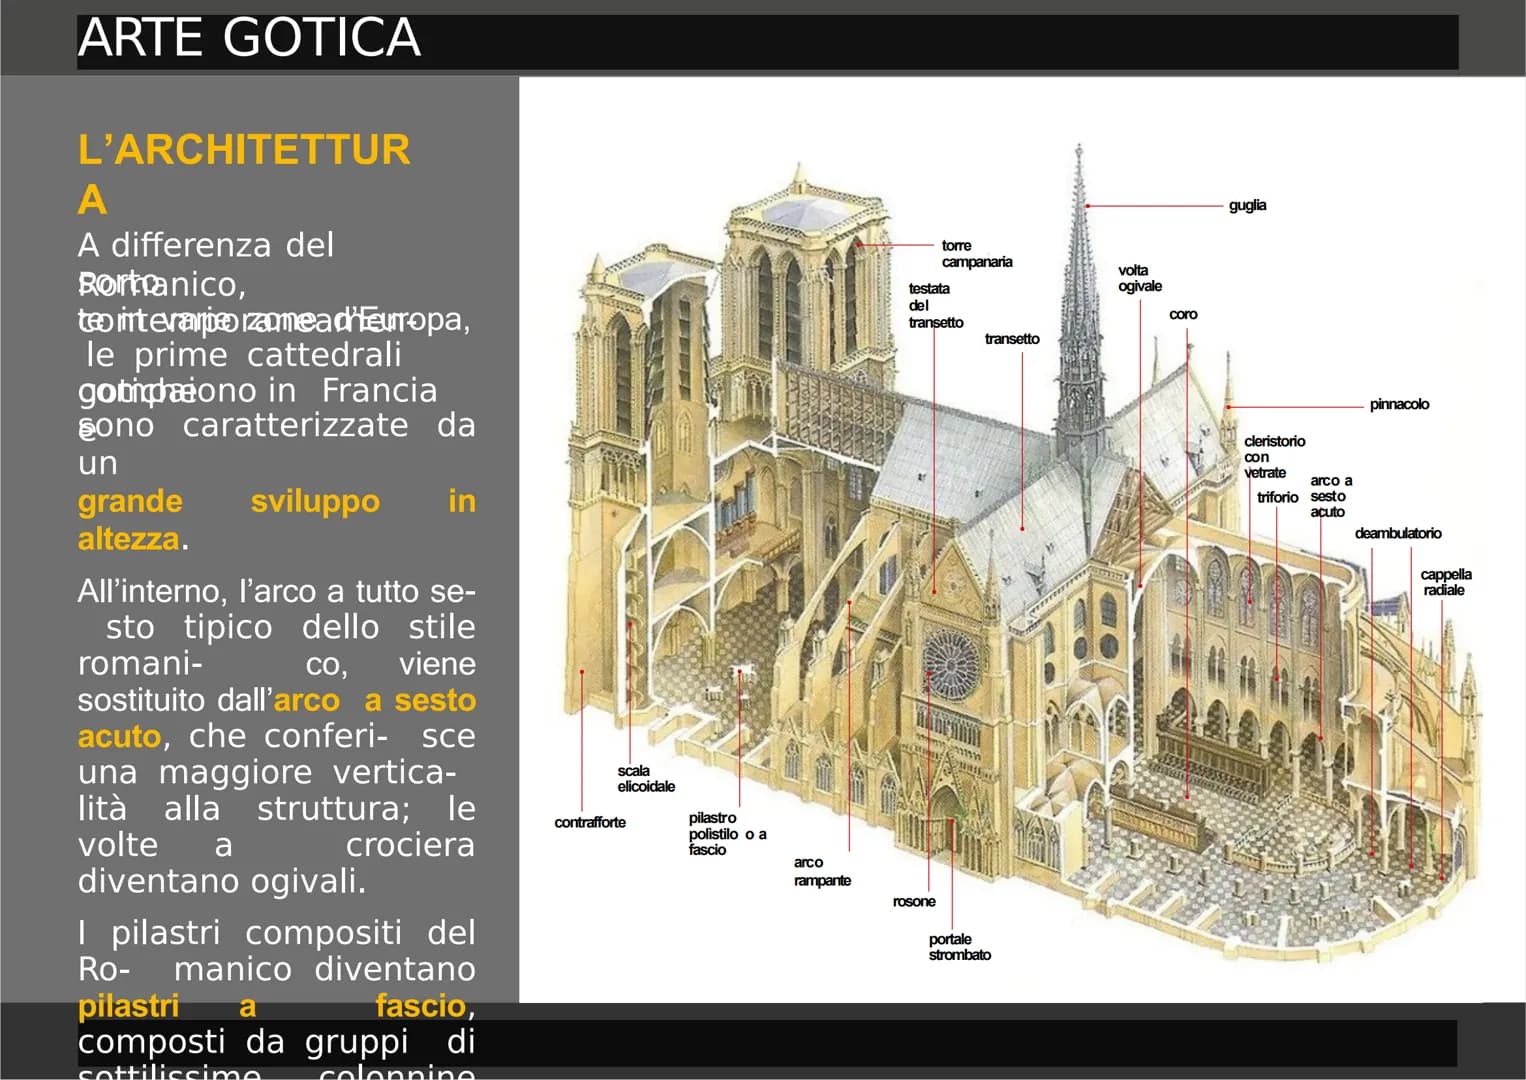Click the 'contrafforte' label
The width and height of the screenshot is (1526, 1080).
[x=590, y=822]
